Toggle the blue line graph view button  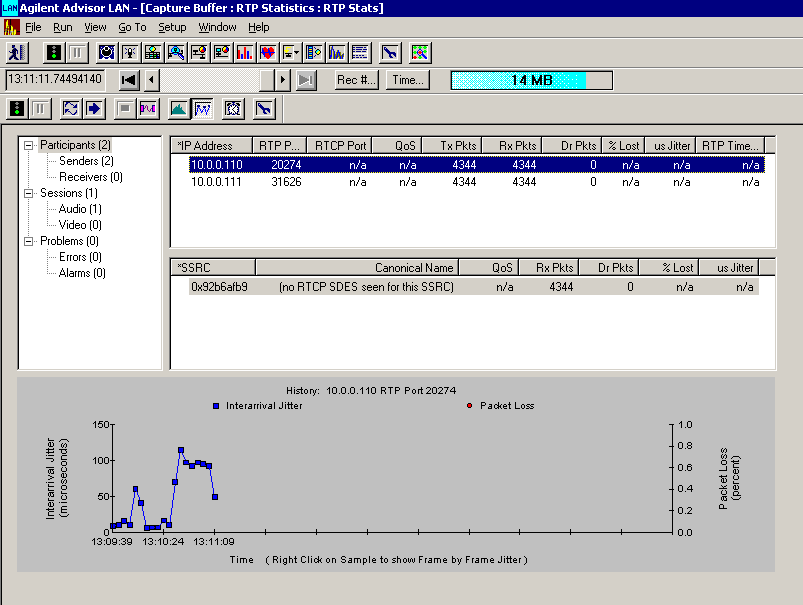point(202,108)
